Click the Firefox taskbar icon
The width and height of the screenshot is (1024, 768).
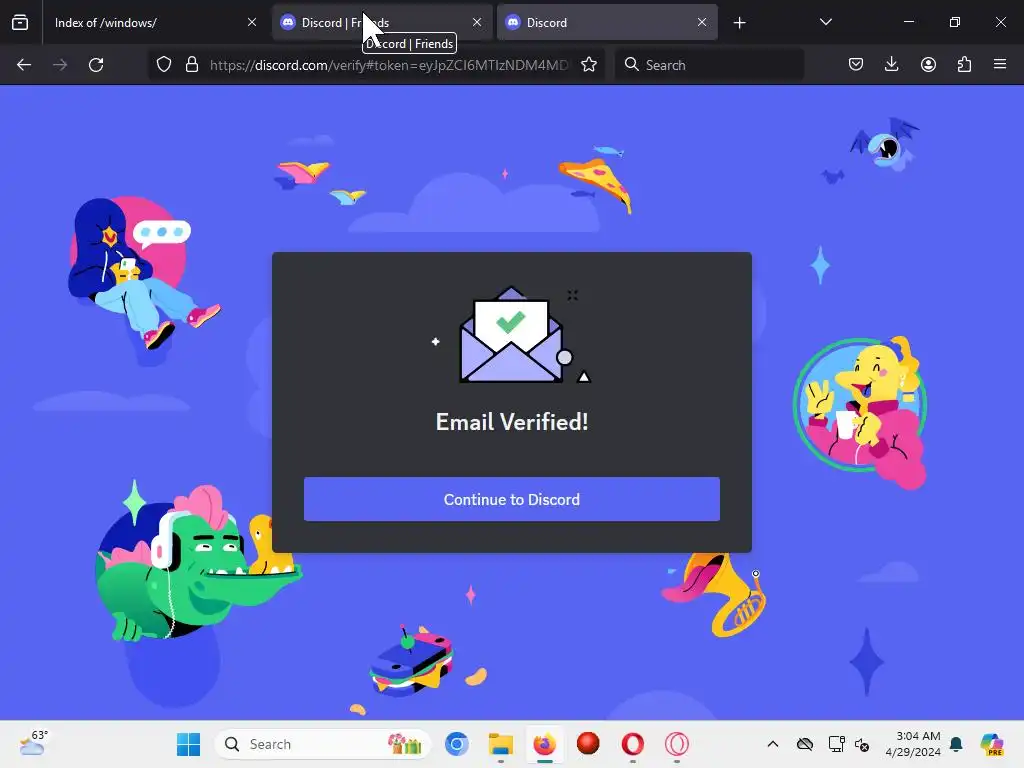tap(545, 744)
